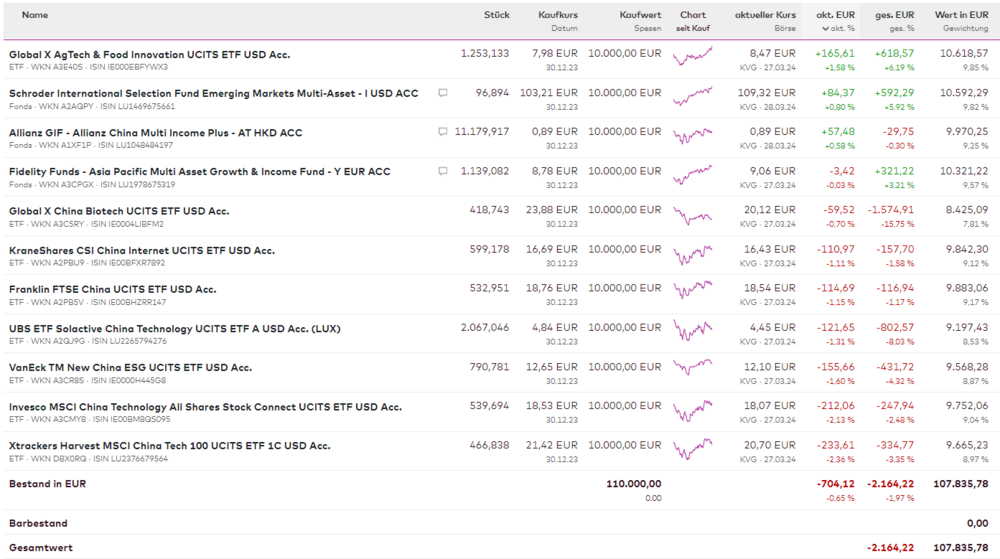The width and height of the screenshot is (1000, 559).
Task: Click the 'seit Kauf' chart period label
Action: pos(692,28)
